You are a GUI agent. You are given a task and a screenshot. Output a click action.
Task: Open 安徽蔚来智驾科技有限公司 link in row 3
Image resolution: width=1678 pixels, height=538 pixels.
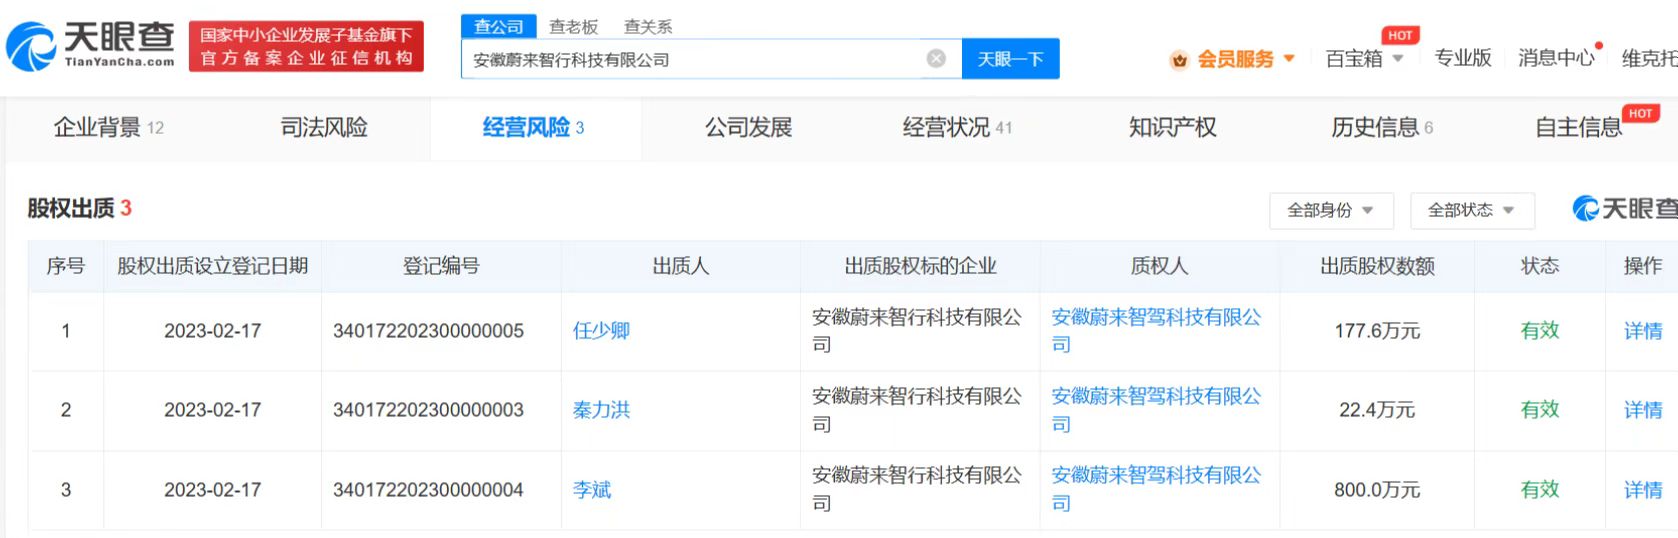coord(1157,489)
